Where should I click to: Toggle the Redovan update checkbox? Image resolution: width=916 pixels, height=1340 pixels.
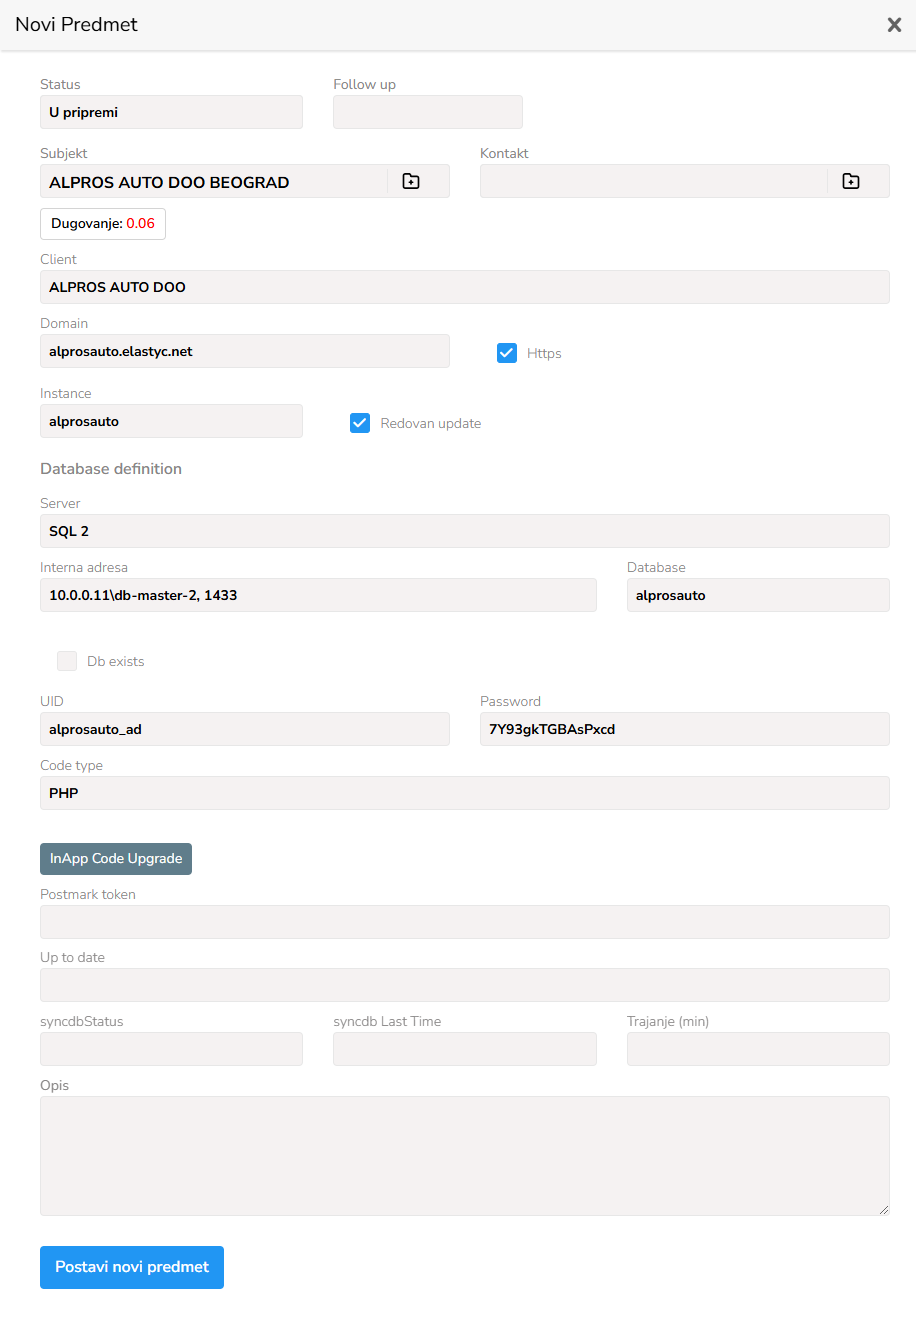tap(360, 423)
